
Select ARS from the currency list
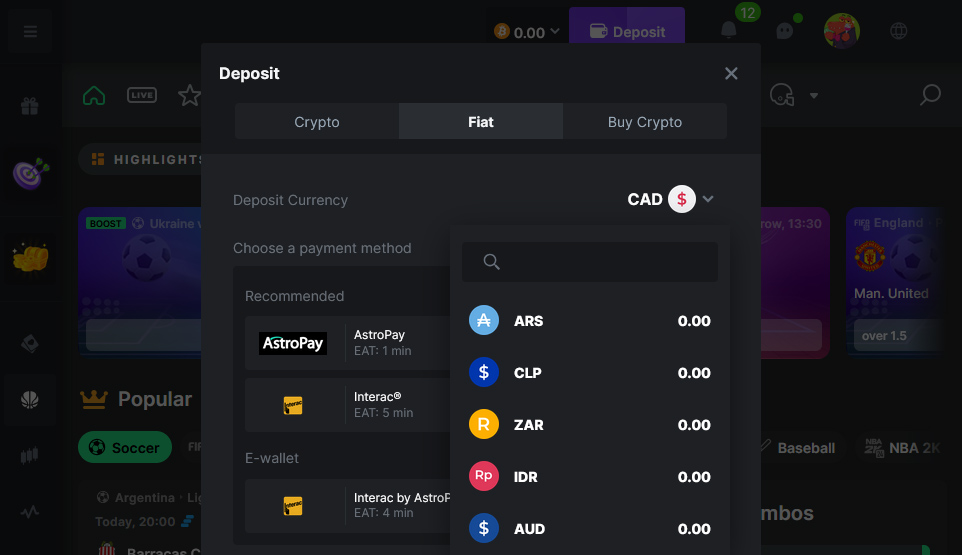pos(590,321)
